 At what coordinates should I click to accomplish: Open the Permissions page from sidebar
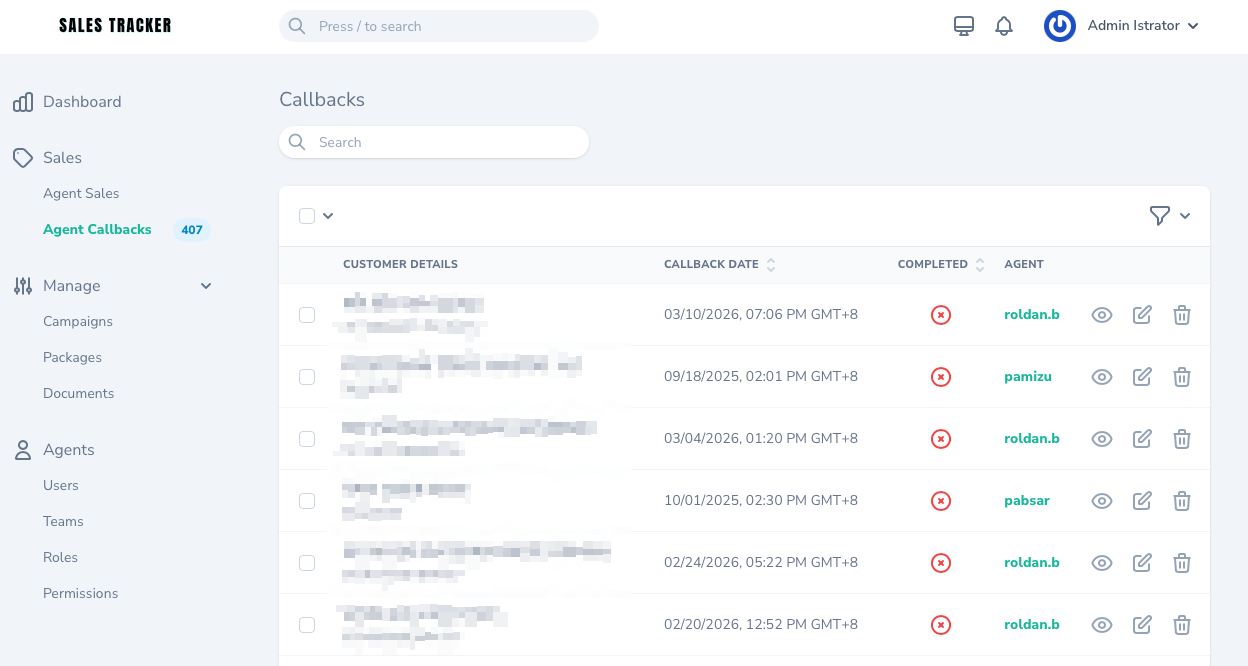[x=80, y=593]
